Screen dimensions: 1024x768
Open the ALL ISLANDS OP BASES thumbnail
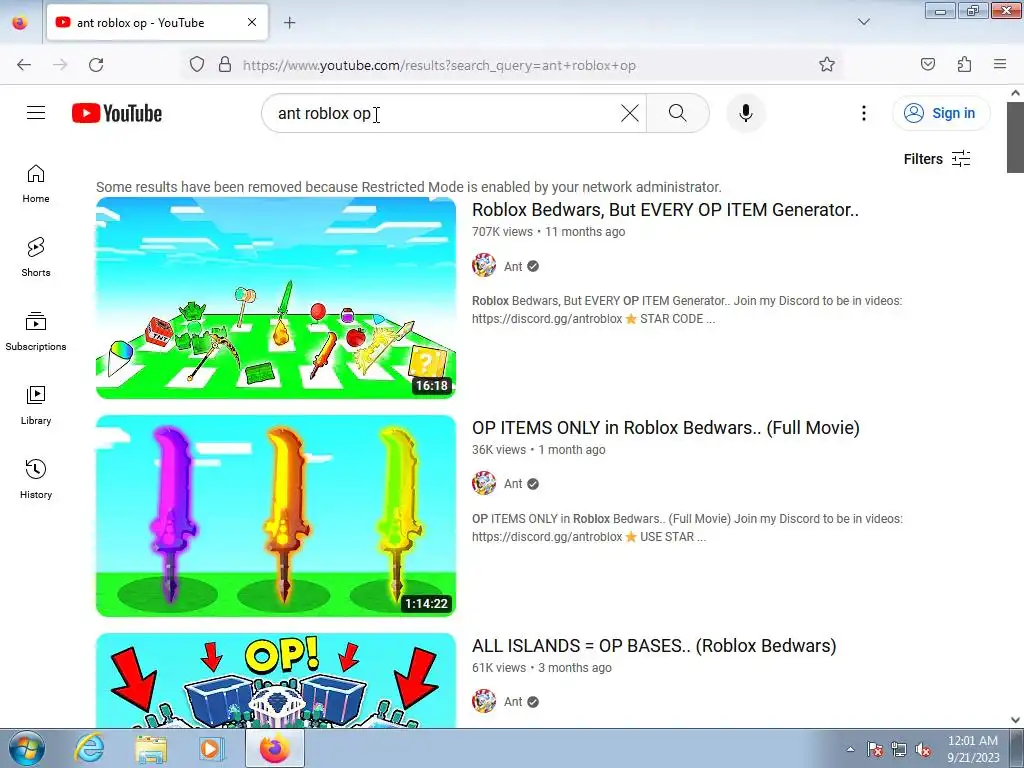point(276,680)
